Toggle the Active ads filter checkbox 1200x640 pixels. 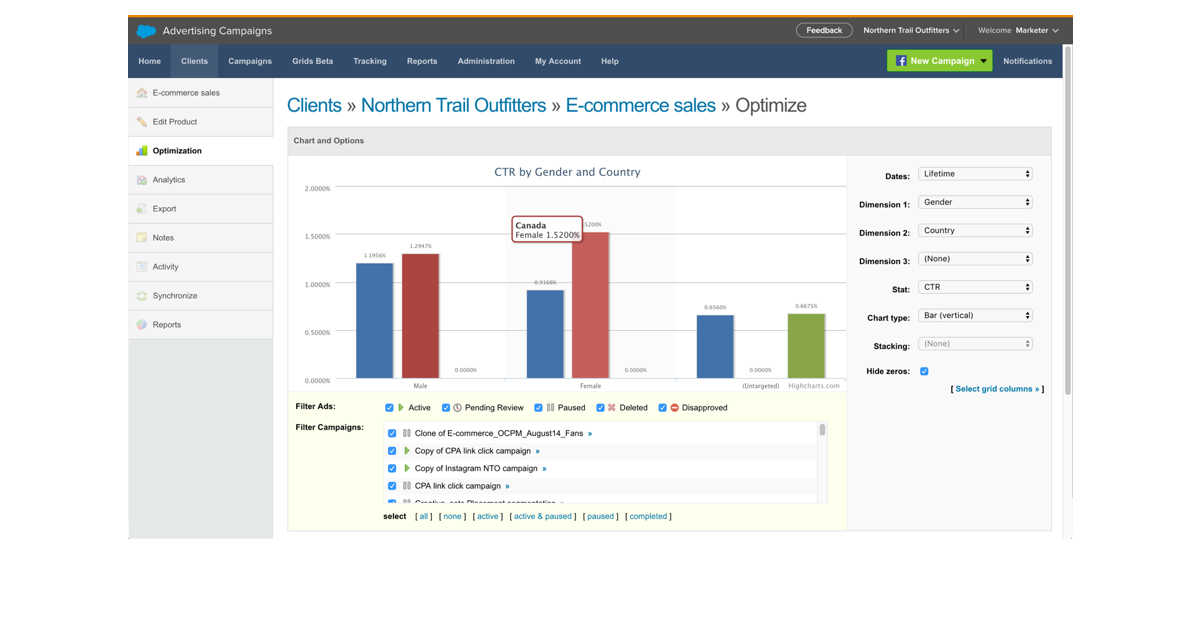[x=390, y=408]
